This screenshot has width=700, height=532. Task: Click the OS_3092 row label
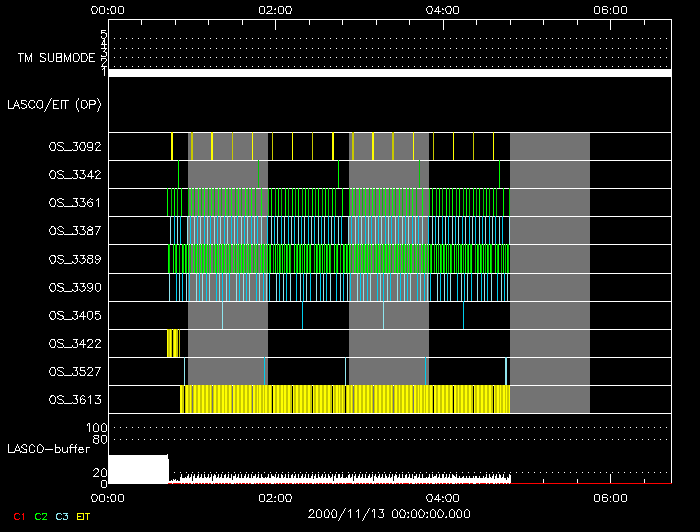(74, 147)
